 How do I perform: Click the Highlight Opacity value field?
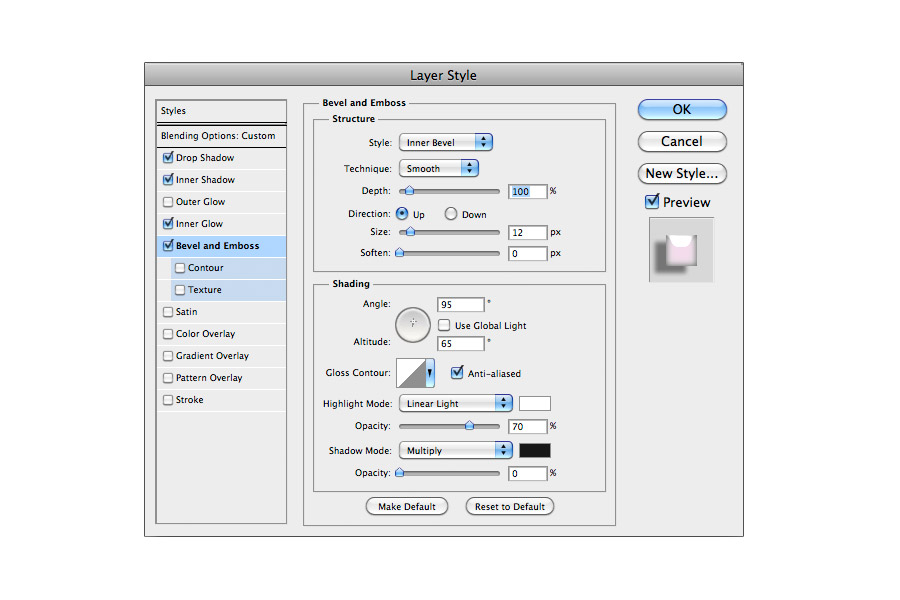tap(527, 426)
